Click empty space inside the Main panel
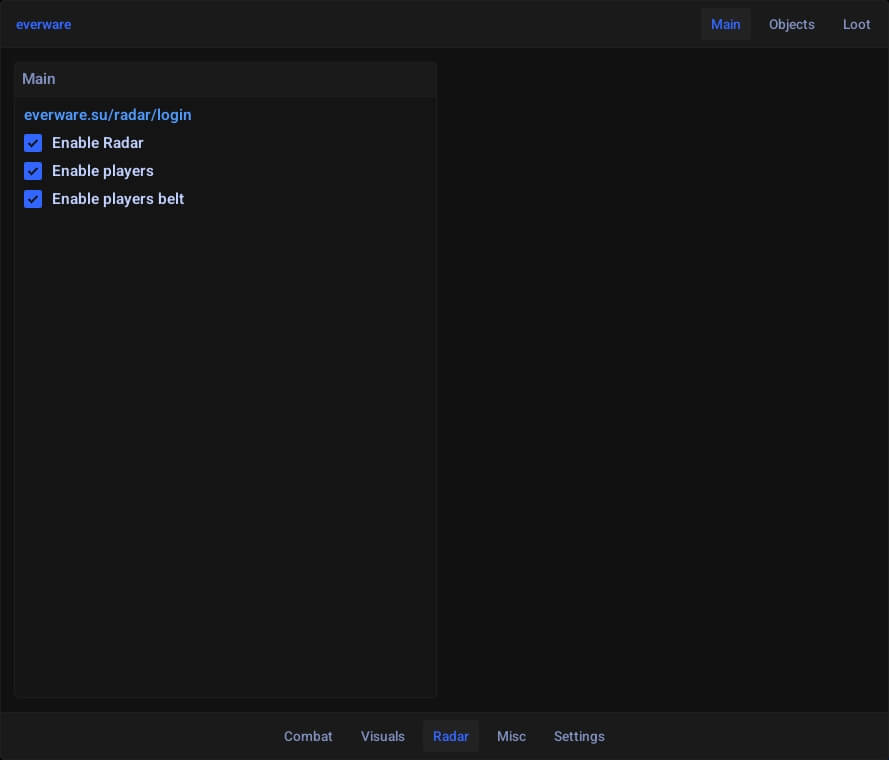Viewport: 889px width, 760px height. tap(225, 450)
